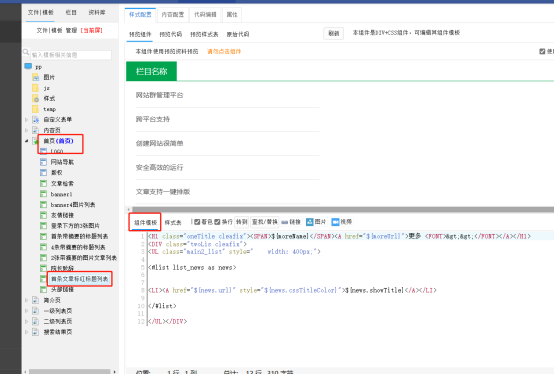Open the 样式 folder icon

(35, 98)
